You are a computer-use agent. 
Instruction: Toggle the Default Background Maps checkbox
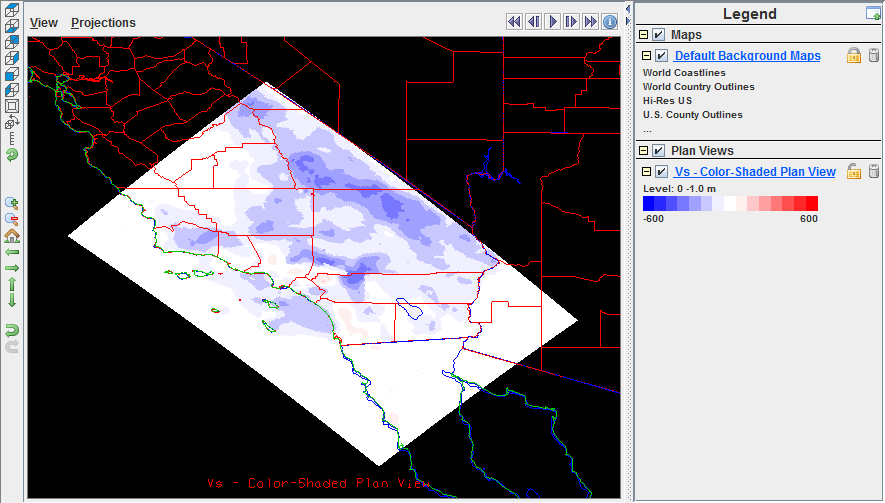(x=661, y=56)
